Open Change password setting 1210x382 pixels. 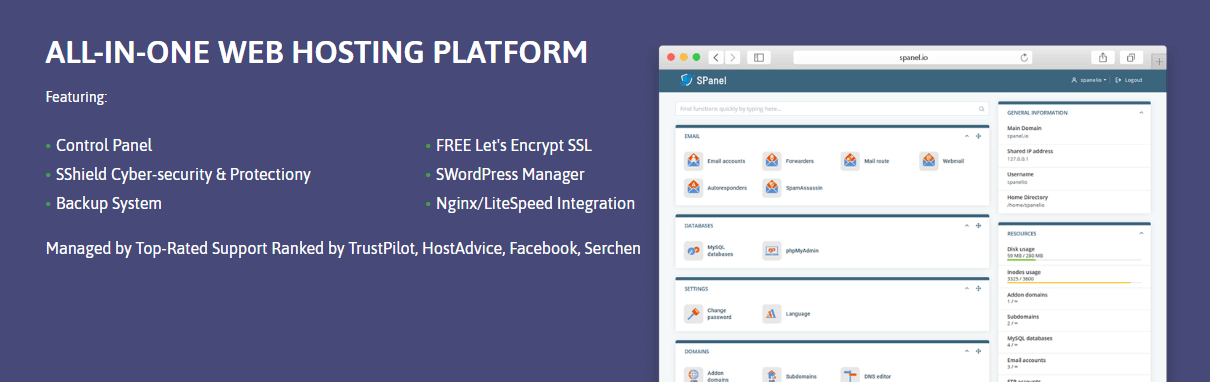click(708, 314)
